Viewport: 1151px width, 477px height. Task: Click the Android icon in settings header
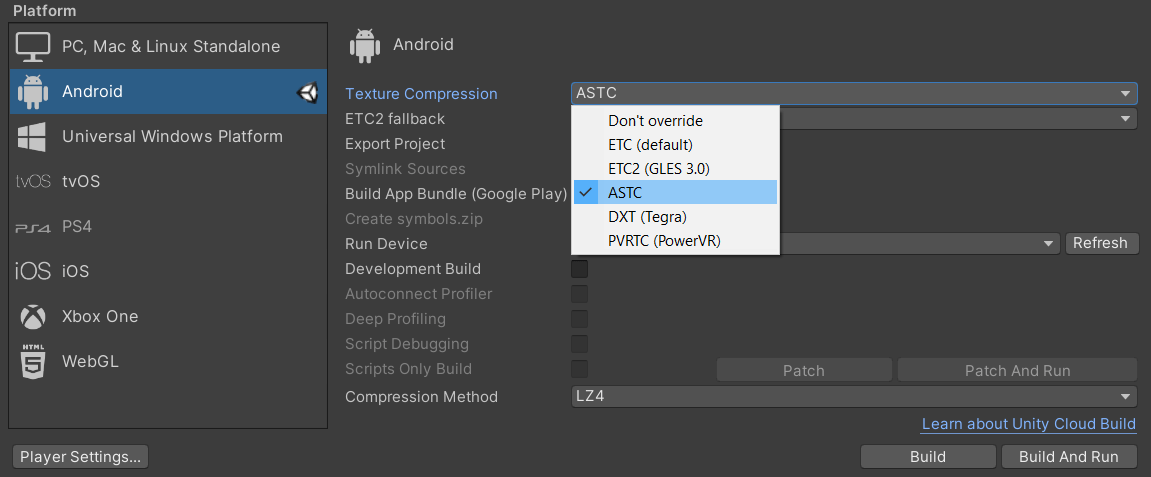pyautogui.click(x=366, y=45)
